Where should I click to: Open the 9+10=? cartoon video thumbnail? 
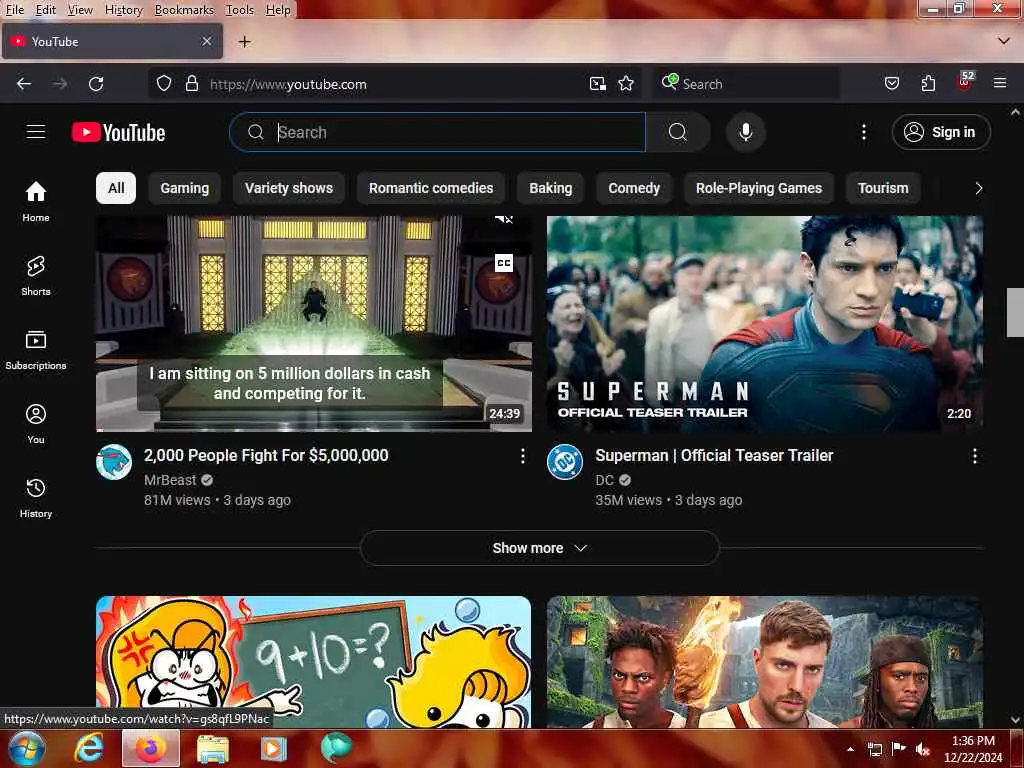[x=313, y=662]
